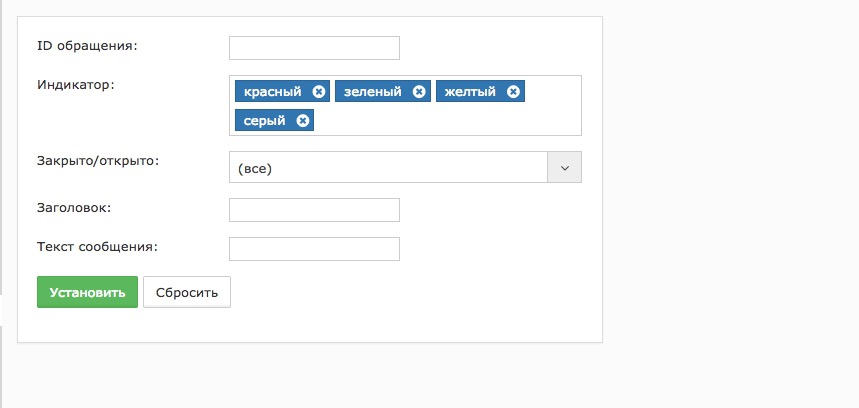Screen dimensions: 859x408
Task: Click empty area of Индикатор multi-select field
Action: (x=446, y=120)
